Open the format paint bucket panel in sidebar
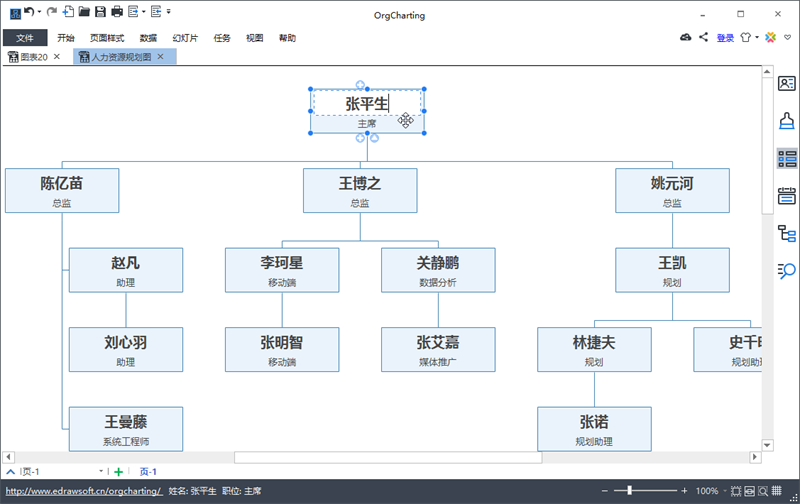800x504 pixels. click(x=786, y=121)
